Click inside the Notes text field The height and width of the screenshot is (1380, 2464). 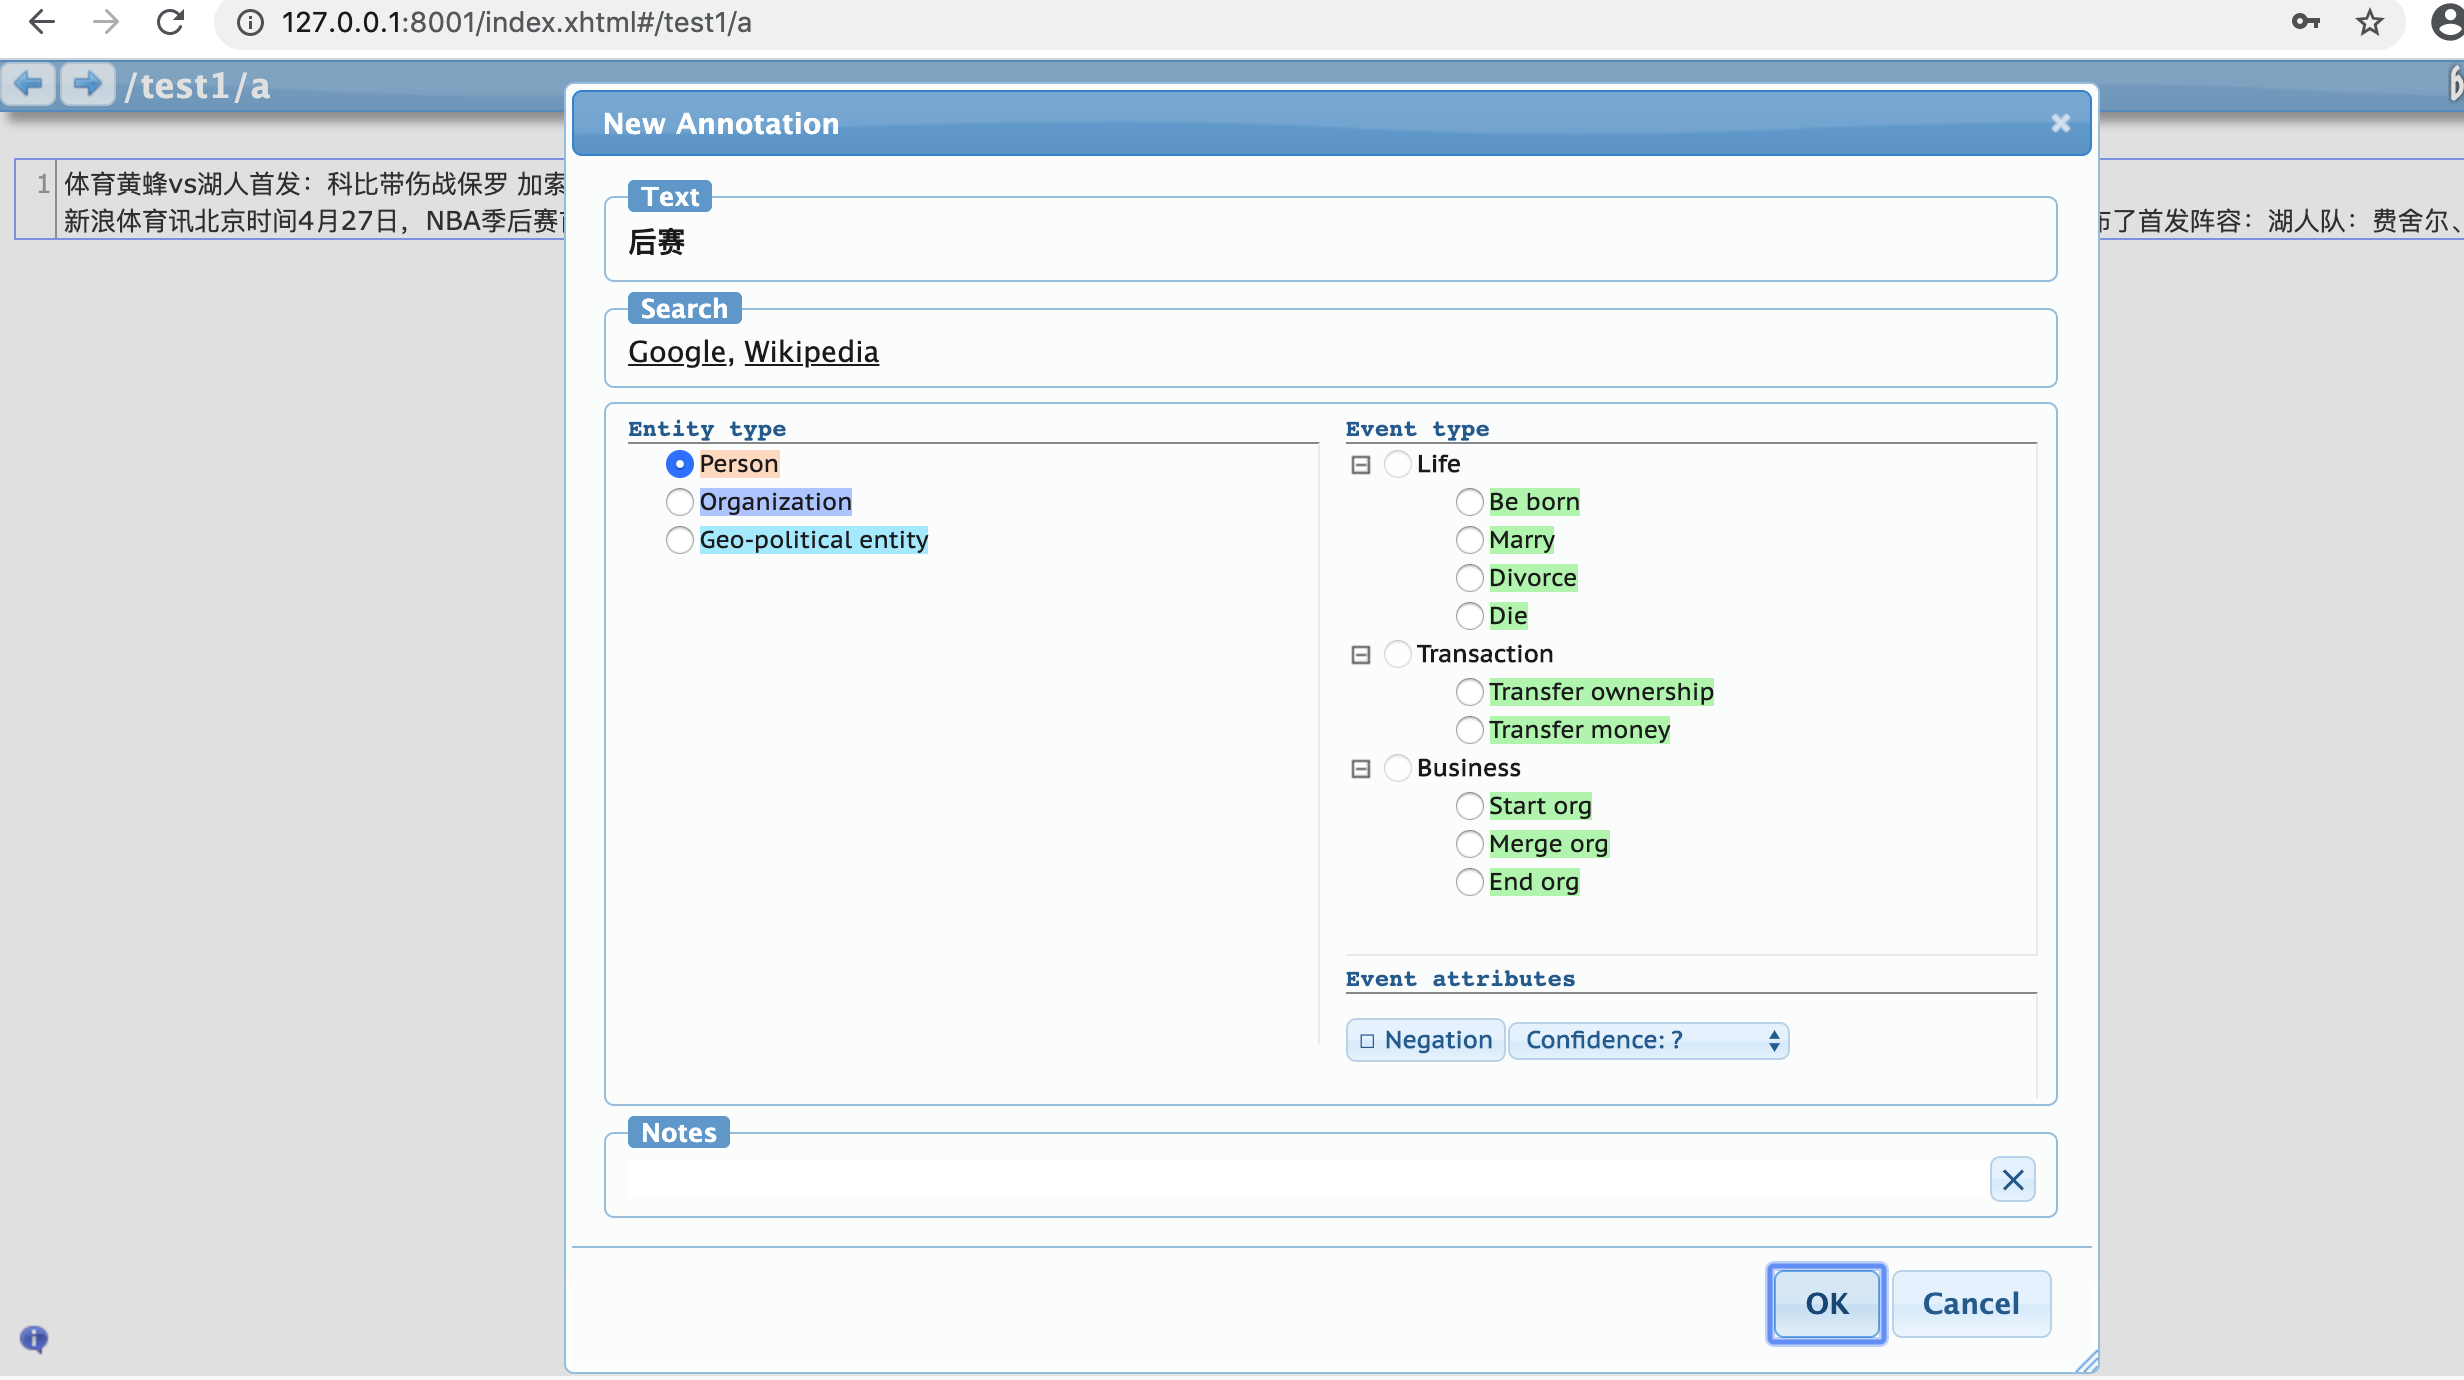pos(1300,1180)
